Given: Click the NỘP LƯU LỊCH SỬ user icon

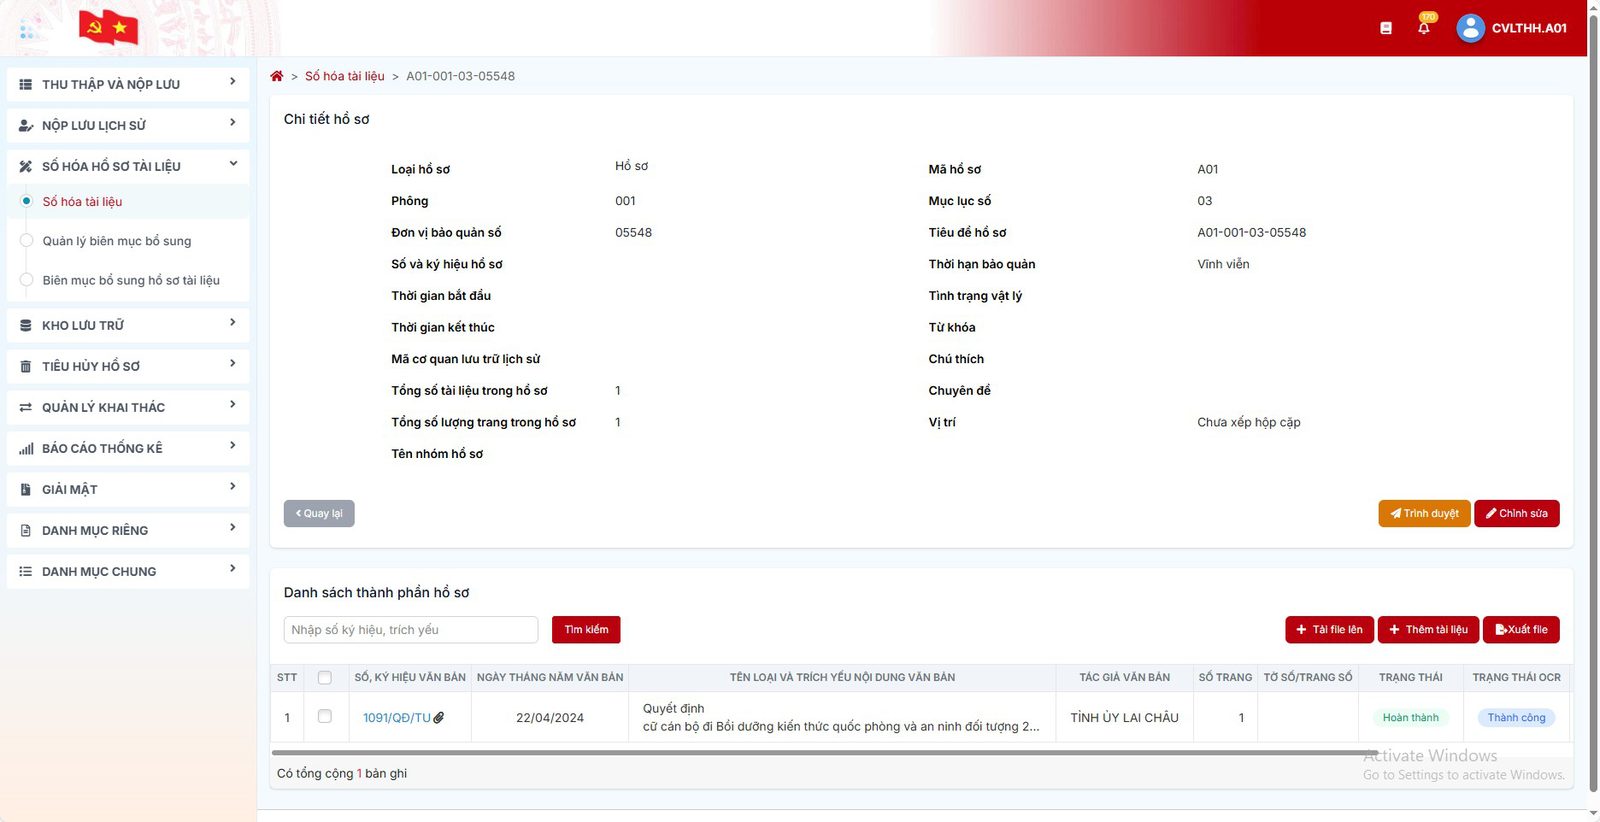Looking at the screenshot, I should [x=26, y=126].
